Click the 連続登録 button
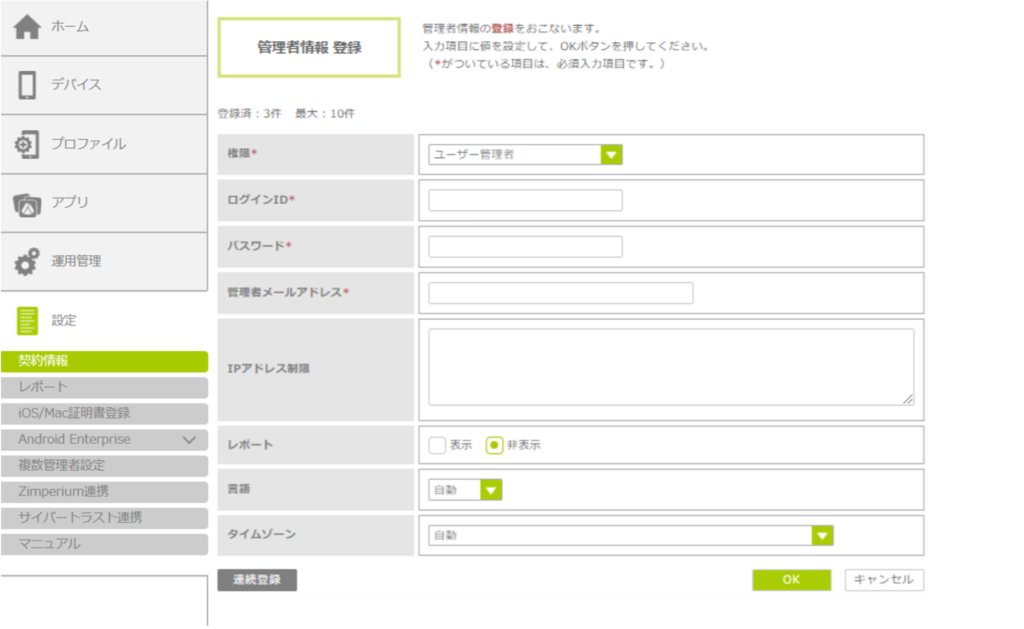 pyautogui.click(x=257, y=580)
